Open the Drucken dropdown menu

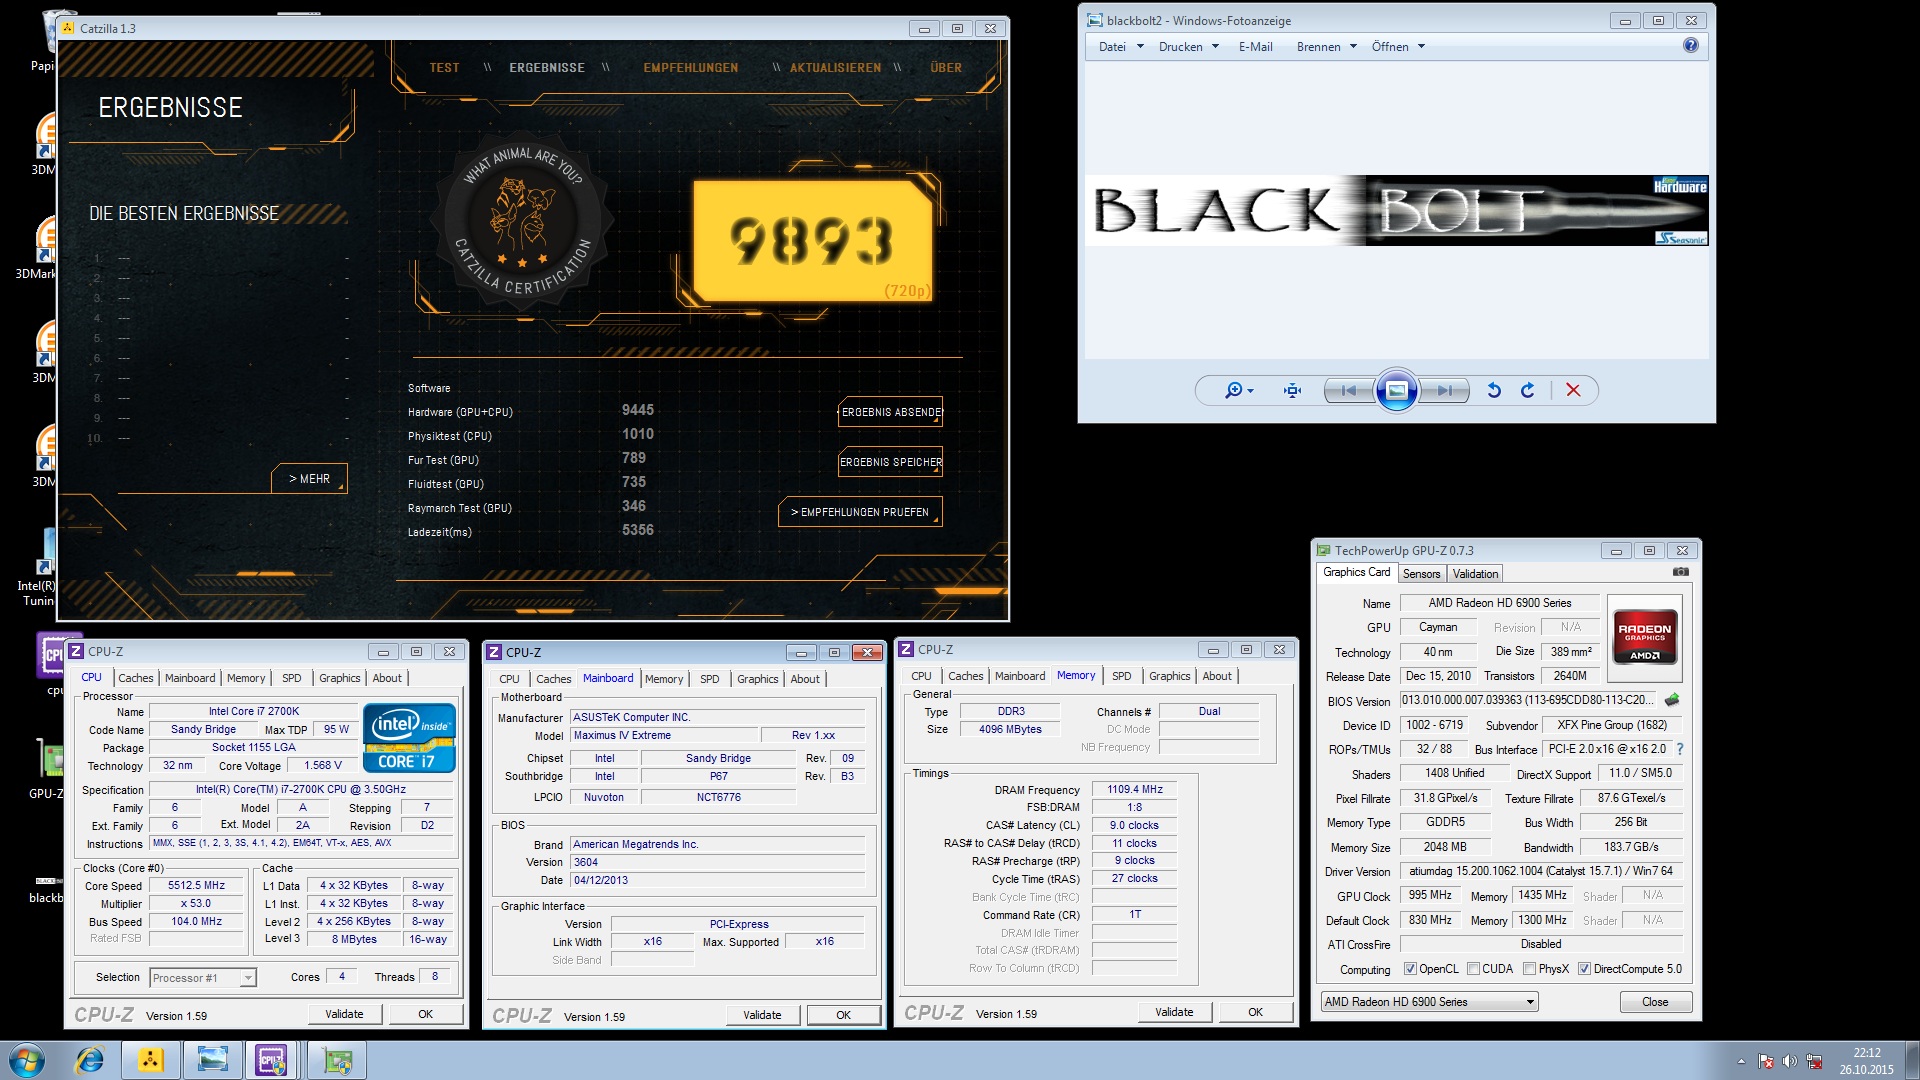1189,47
